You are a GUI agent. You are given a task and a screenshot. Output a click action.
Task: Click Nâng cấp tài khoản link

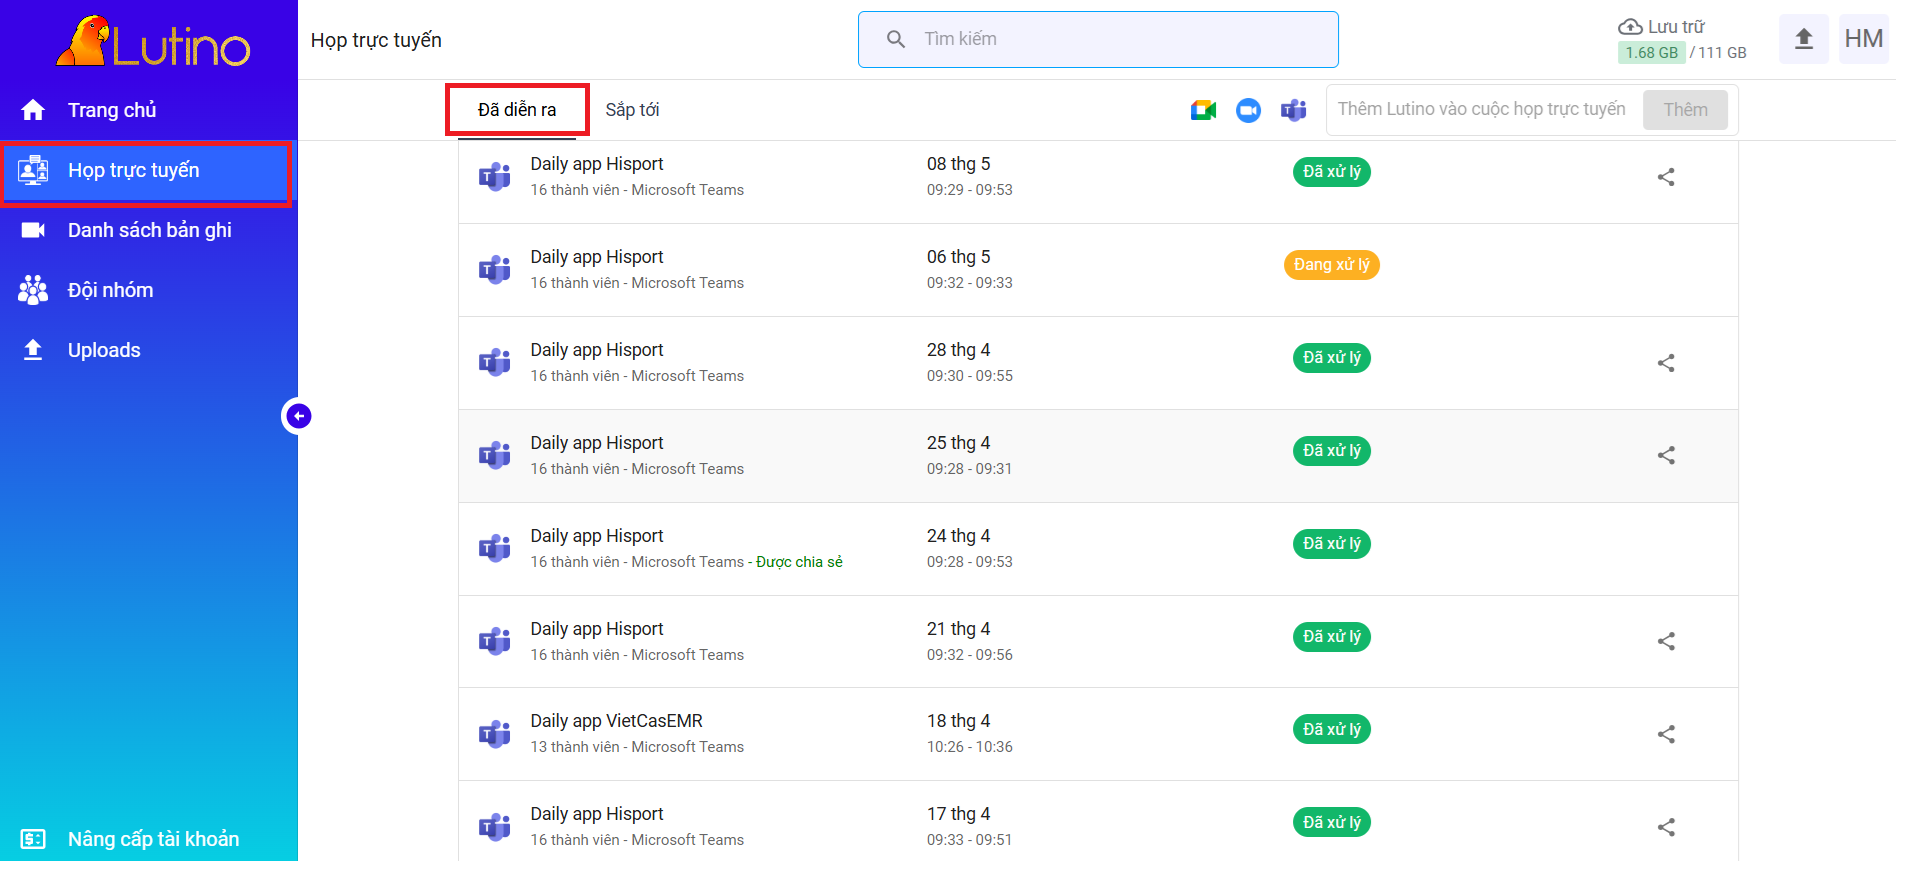[x=153, y=839]
